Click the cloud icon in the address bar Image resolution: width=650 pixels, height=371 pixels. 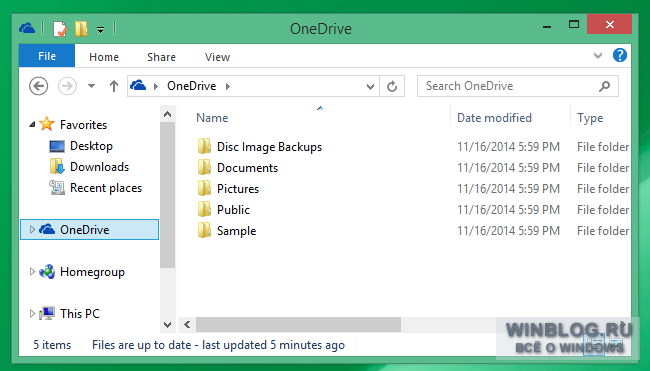coord(138,86)
